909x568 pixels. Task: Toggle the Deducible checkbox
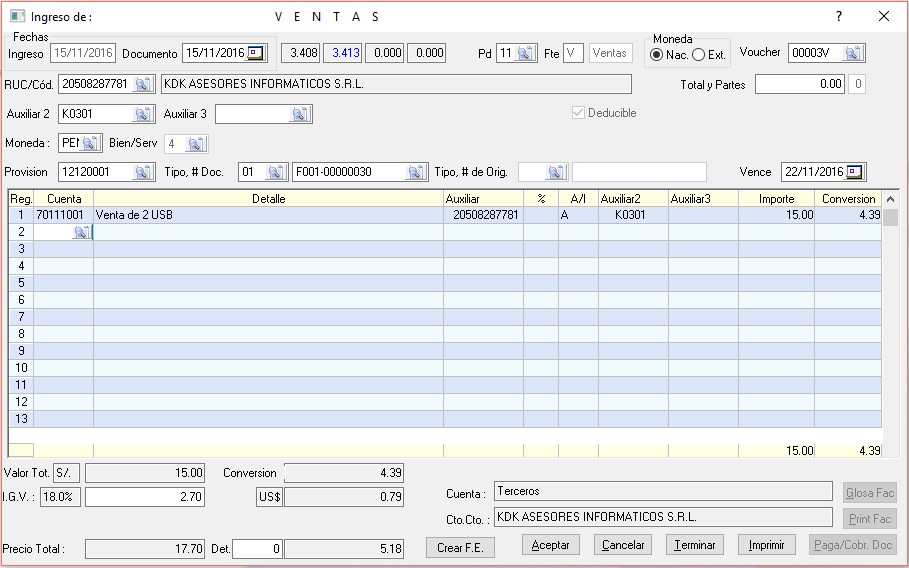pos(578,113)
